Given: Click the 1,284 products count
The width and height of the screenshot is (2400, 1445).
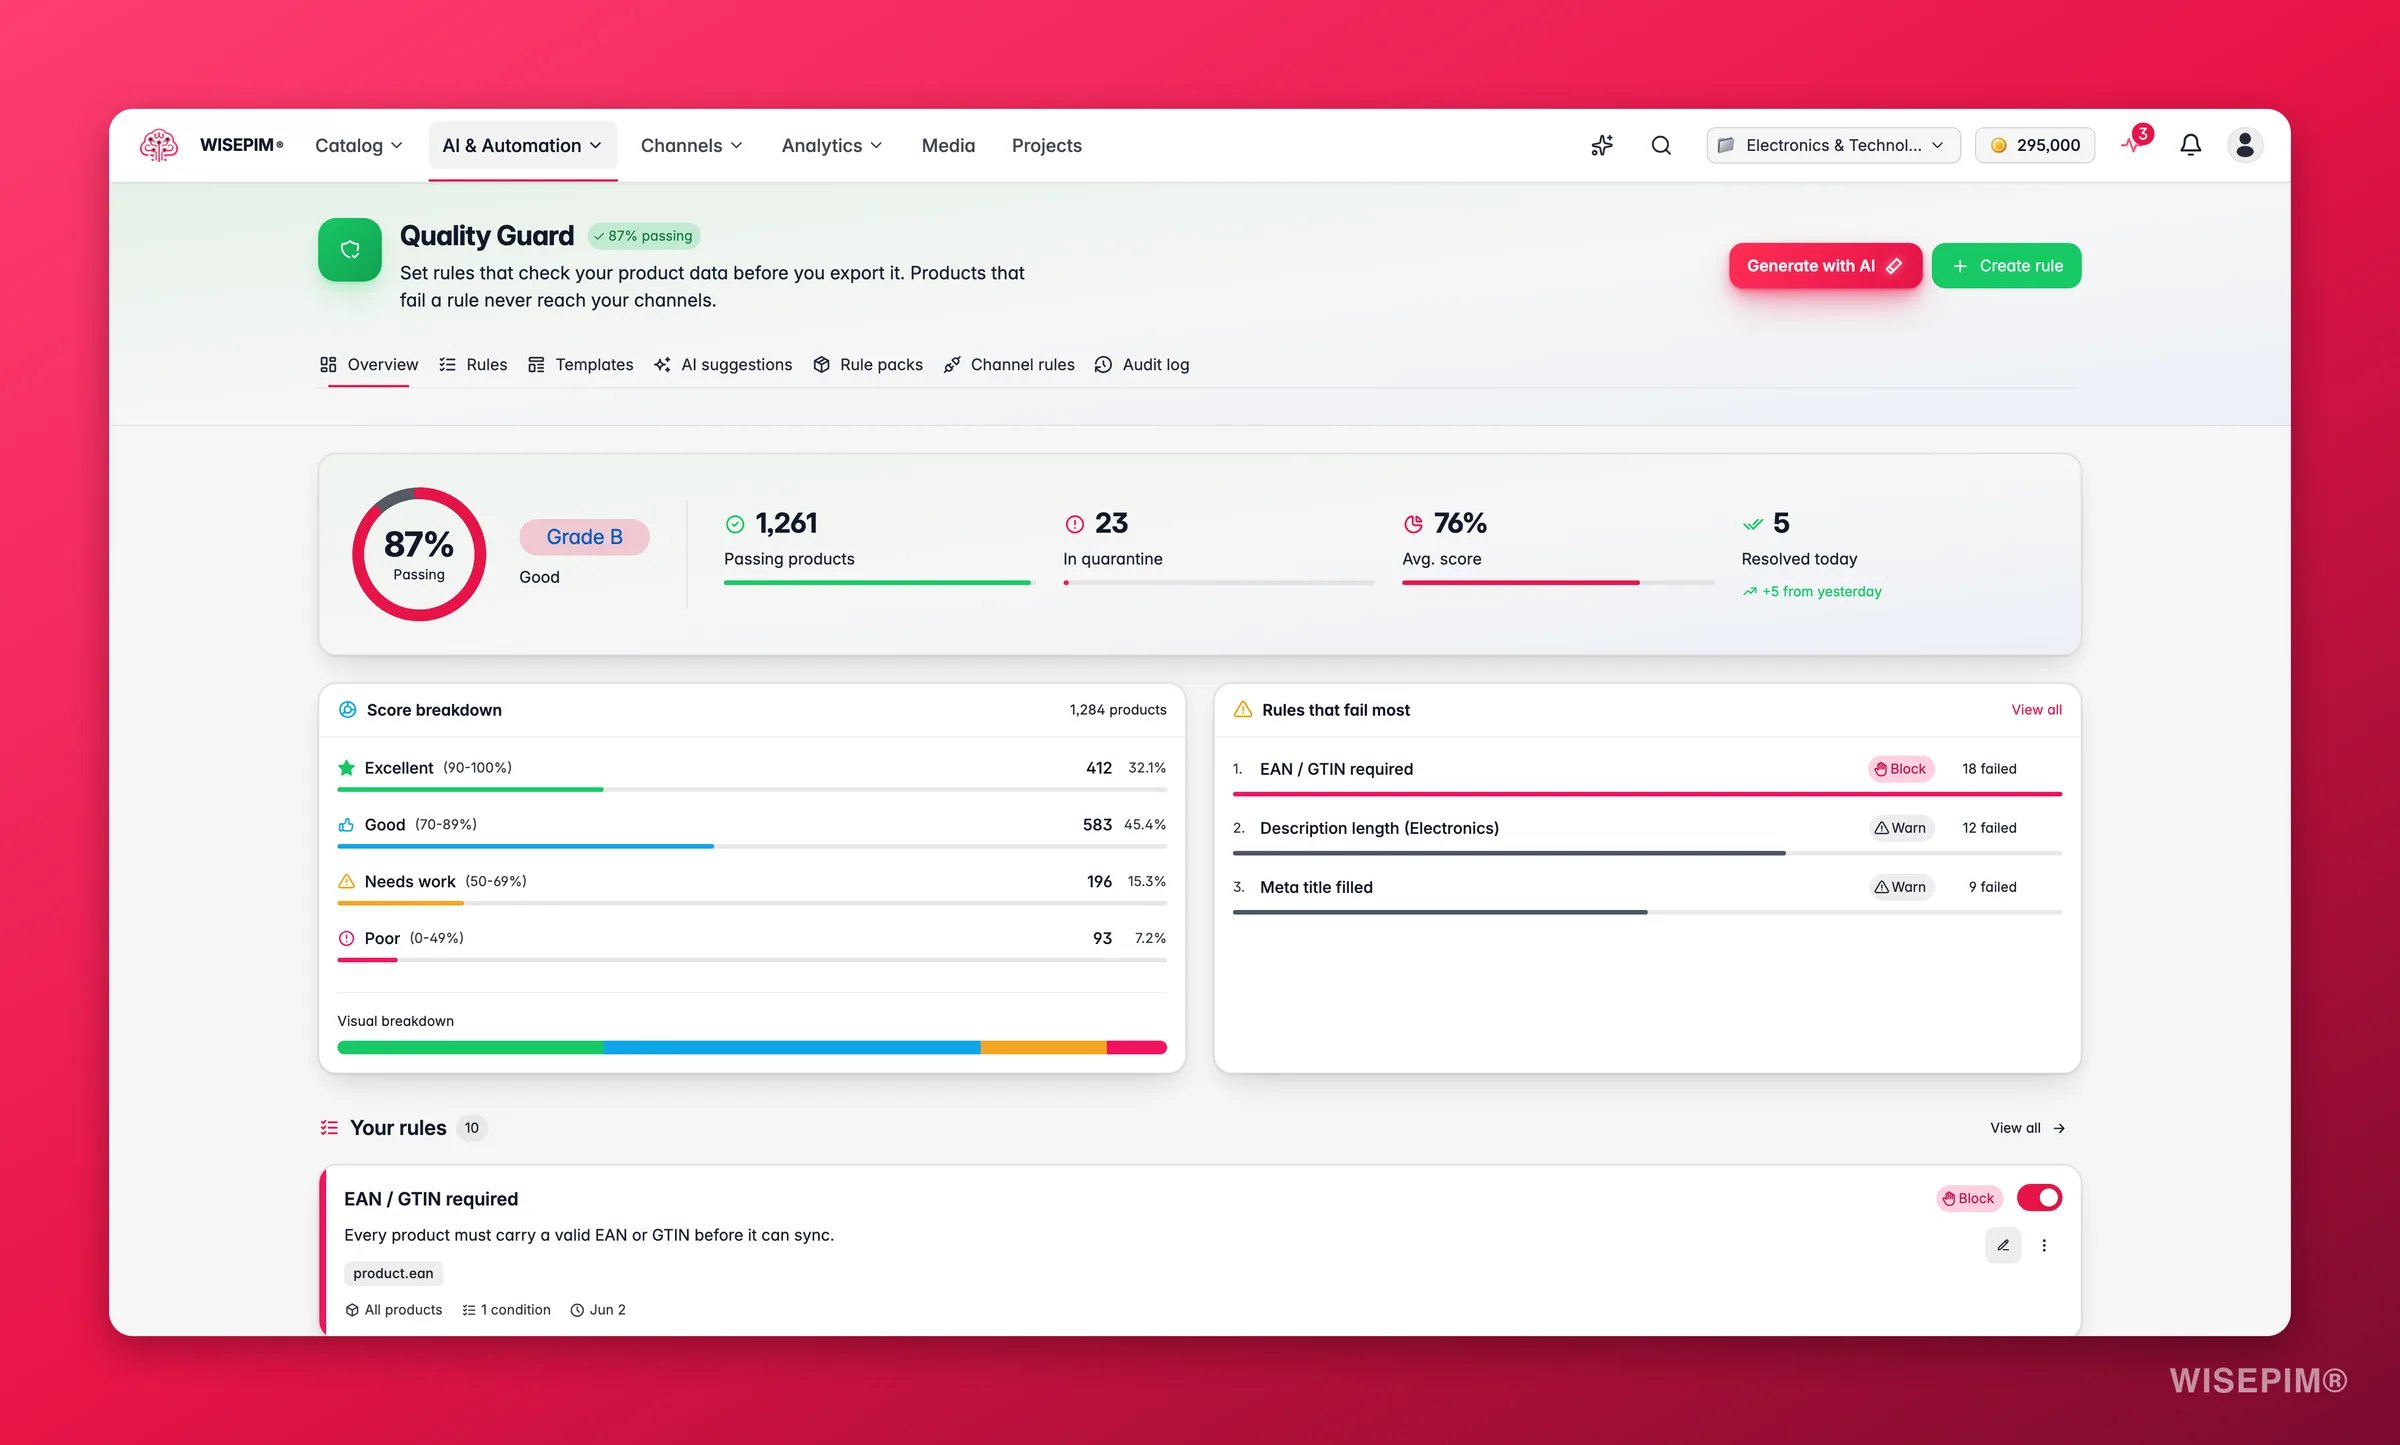Looking at the screenshot, I should point(1118,709).
